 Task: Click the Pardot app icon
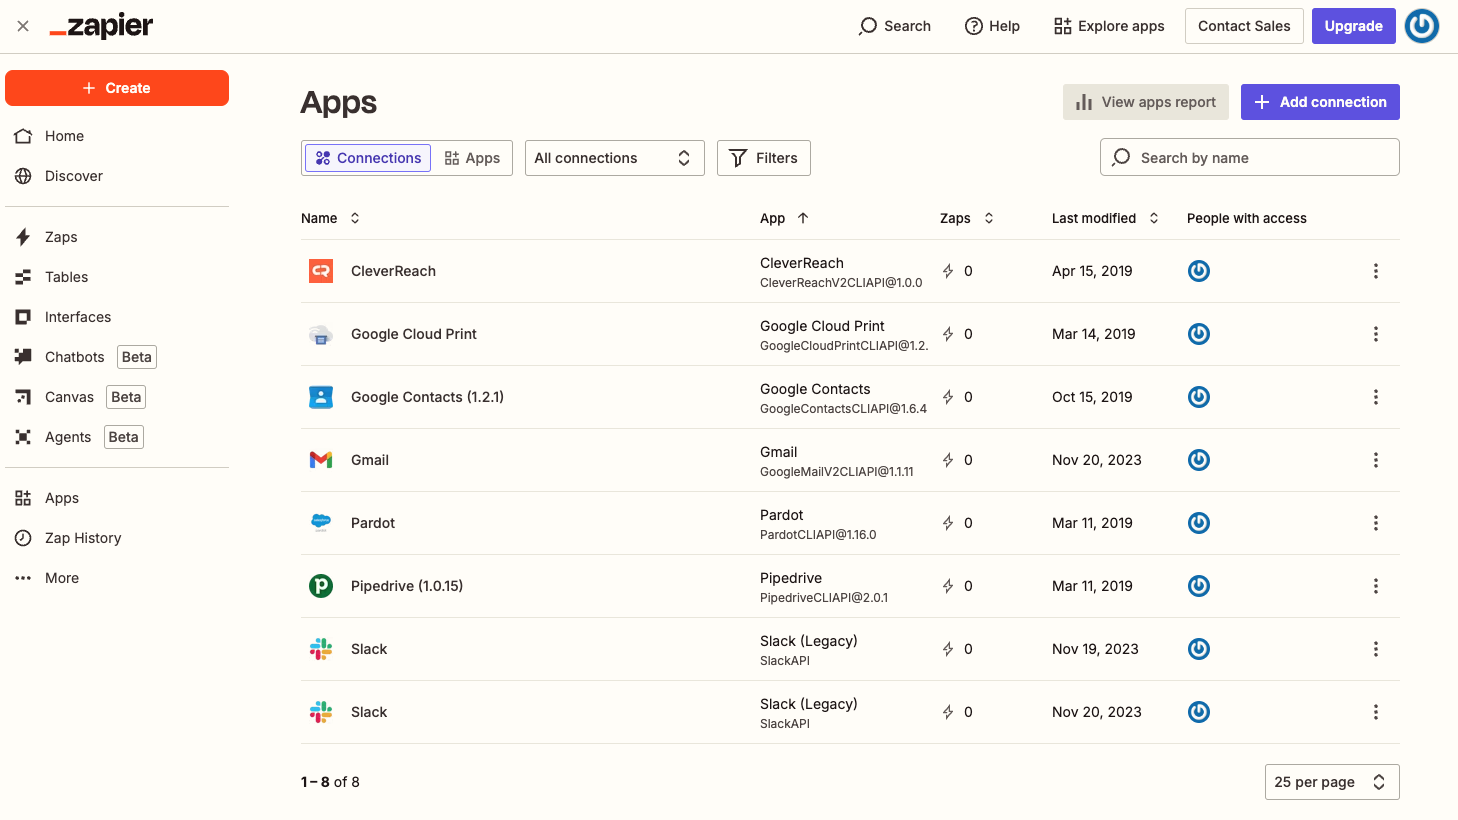(x=321, y=523)
